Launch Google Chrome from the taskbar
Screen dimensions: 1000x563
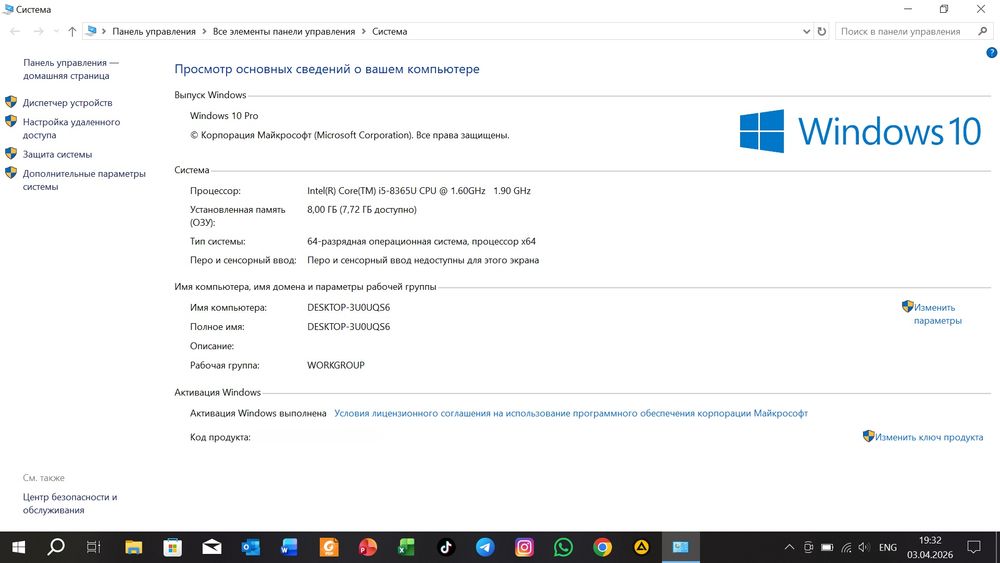602,547
